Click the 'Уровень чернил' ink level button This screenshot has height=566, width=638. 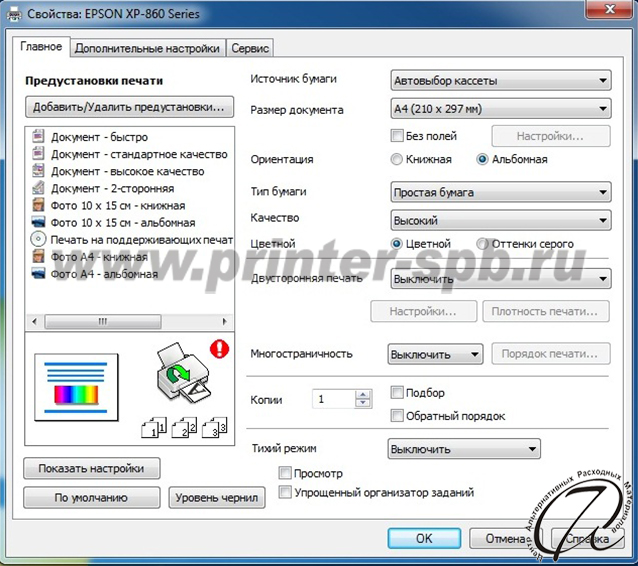217,498
